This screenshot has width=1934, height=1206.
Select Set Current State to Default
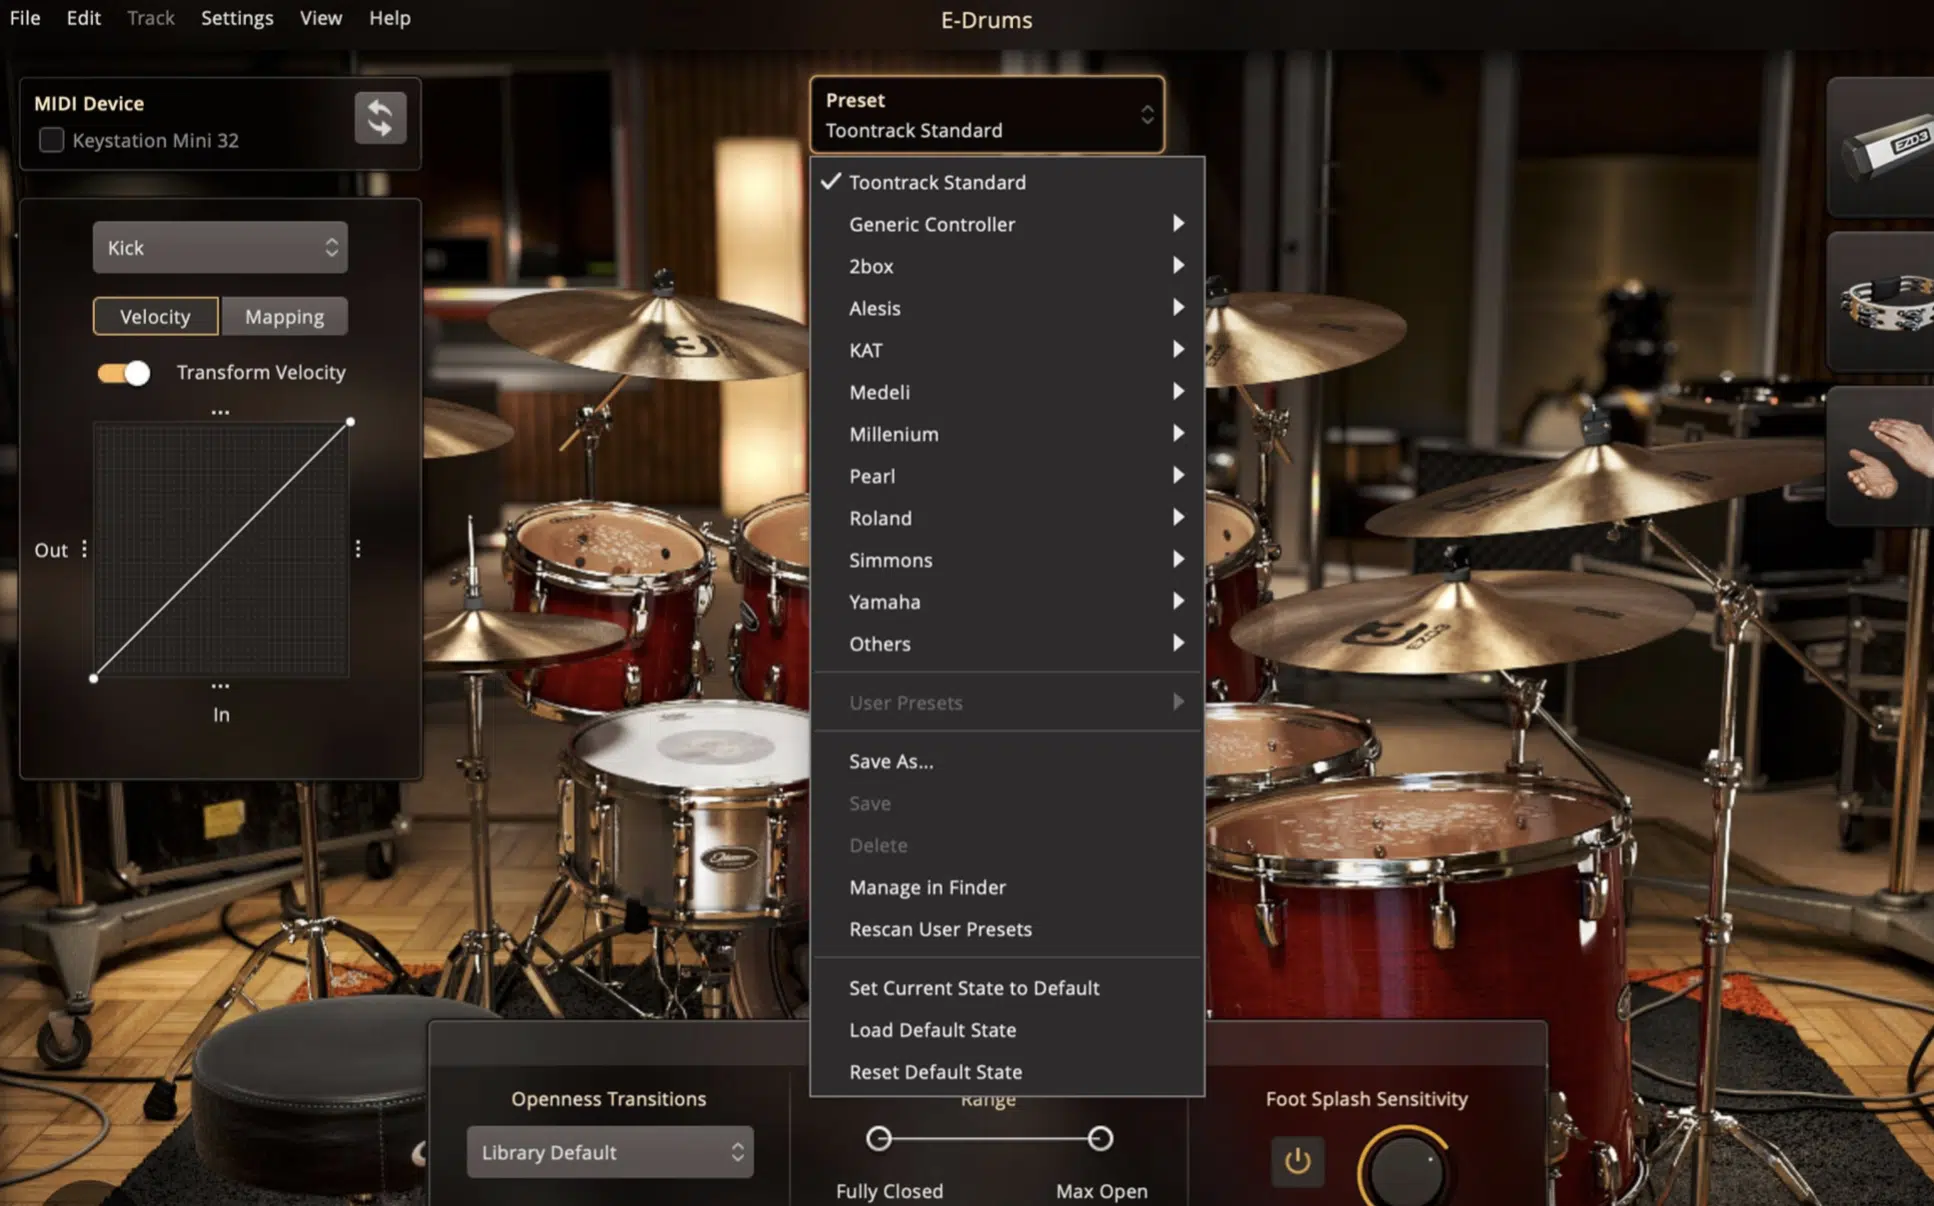click(x=974, y=986)
